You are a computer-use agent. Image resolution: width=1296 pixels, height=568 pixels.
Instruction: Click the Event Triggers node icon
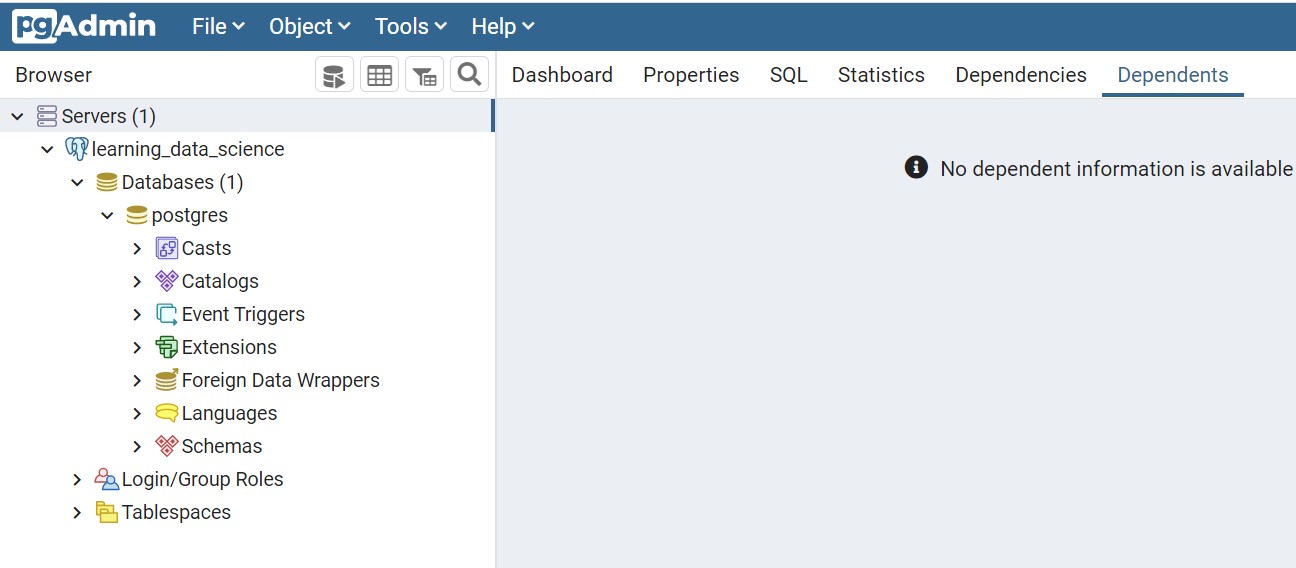pyautogui.click(x=167, y=314)
